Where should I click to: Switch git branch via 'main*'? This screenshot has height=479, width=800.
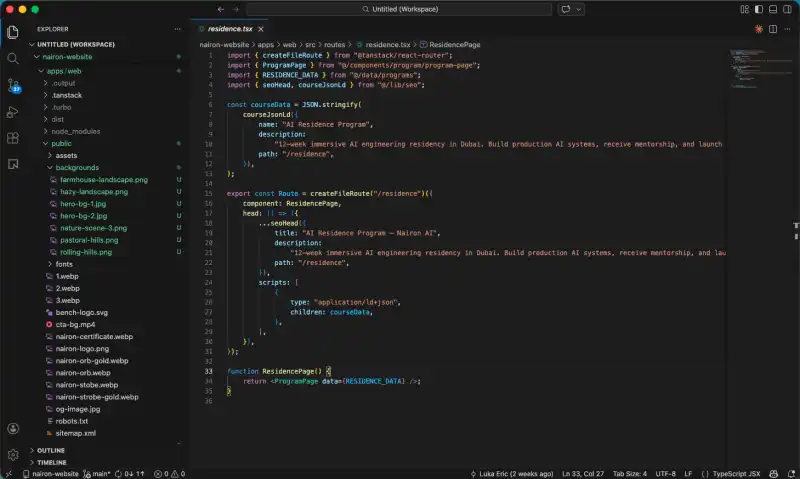click(x=97, y=474)
